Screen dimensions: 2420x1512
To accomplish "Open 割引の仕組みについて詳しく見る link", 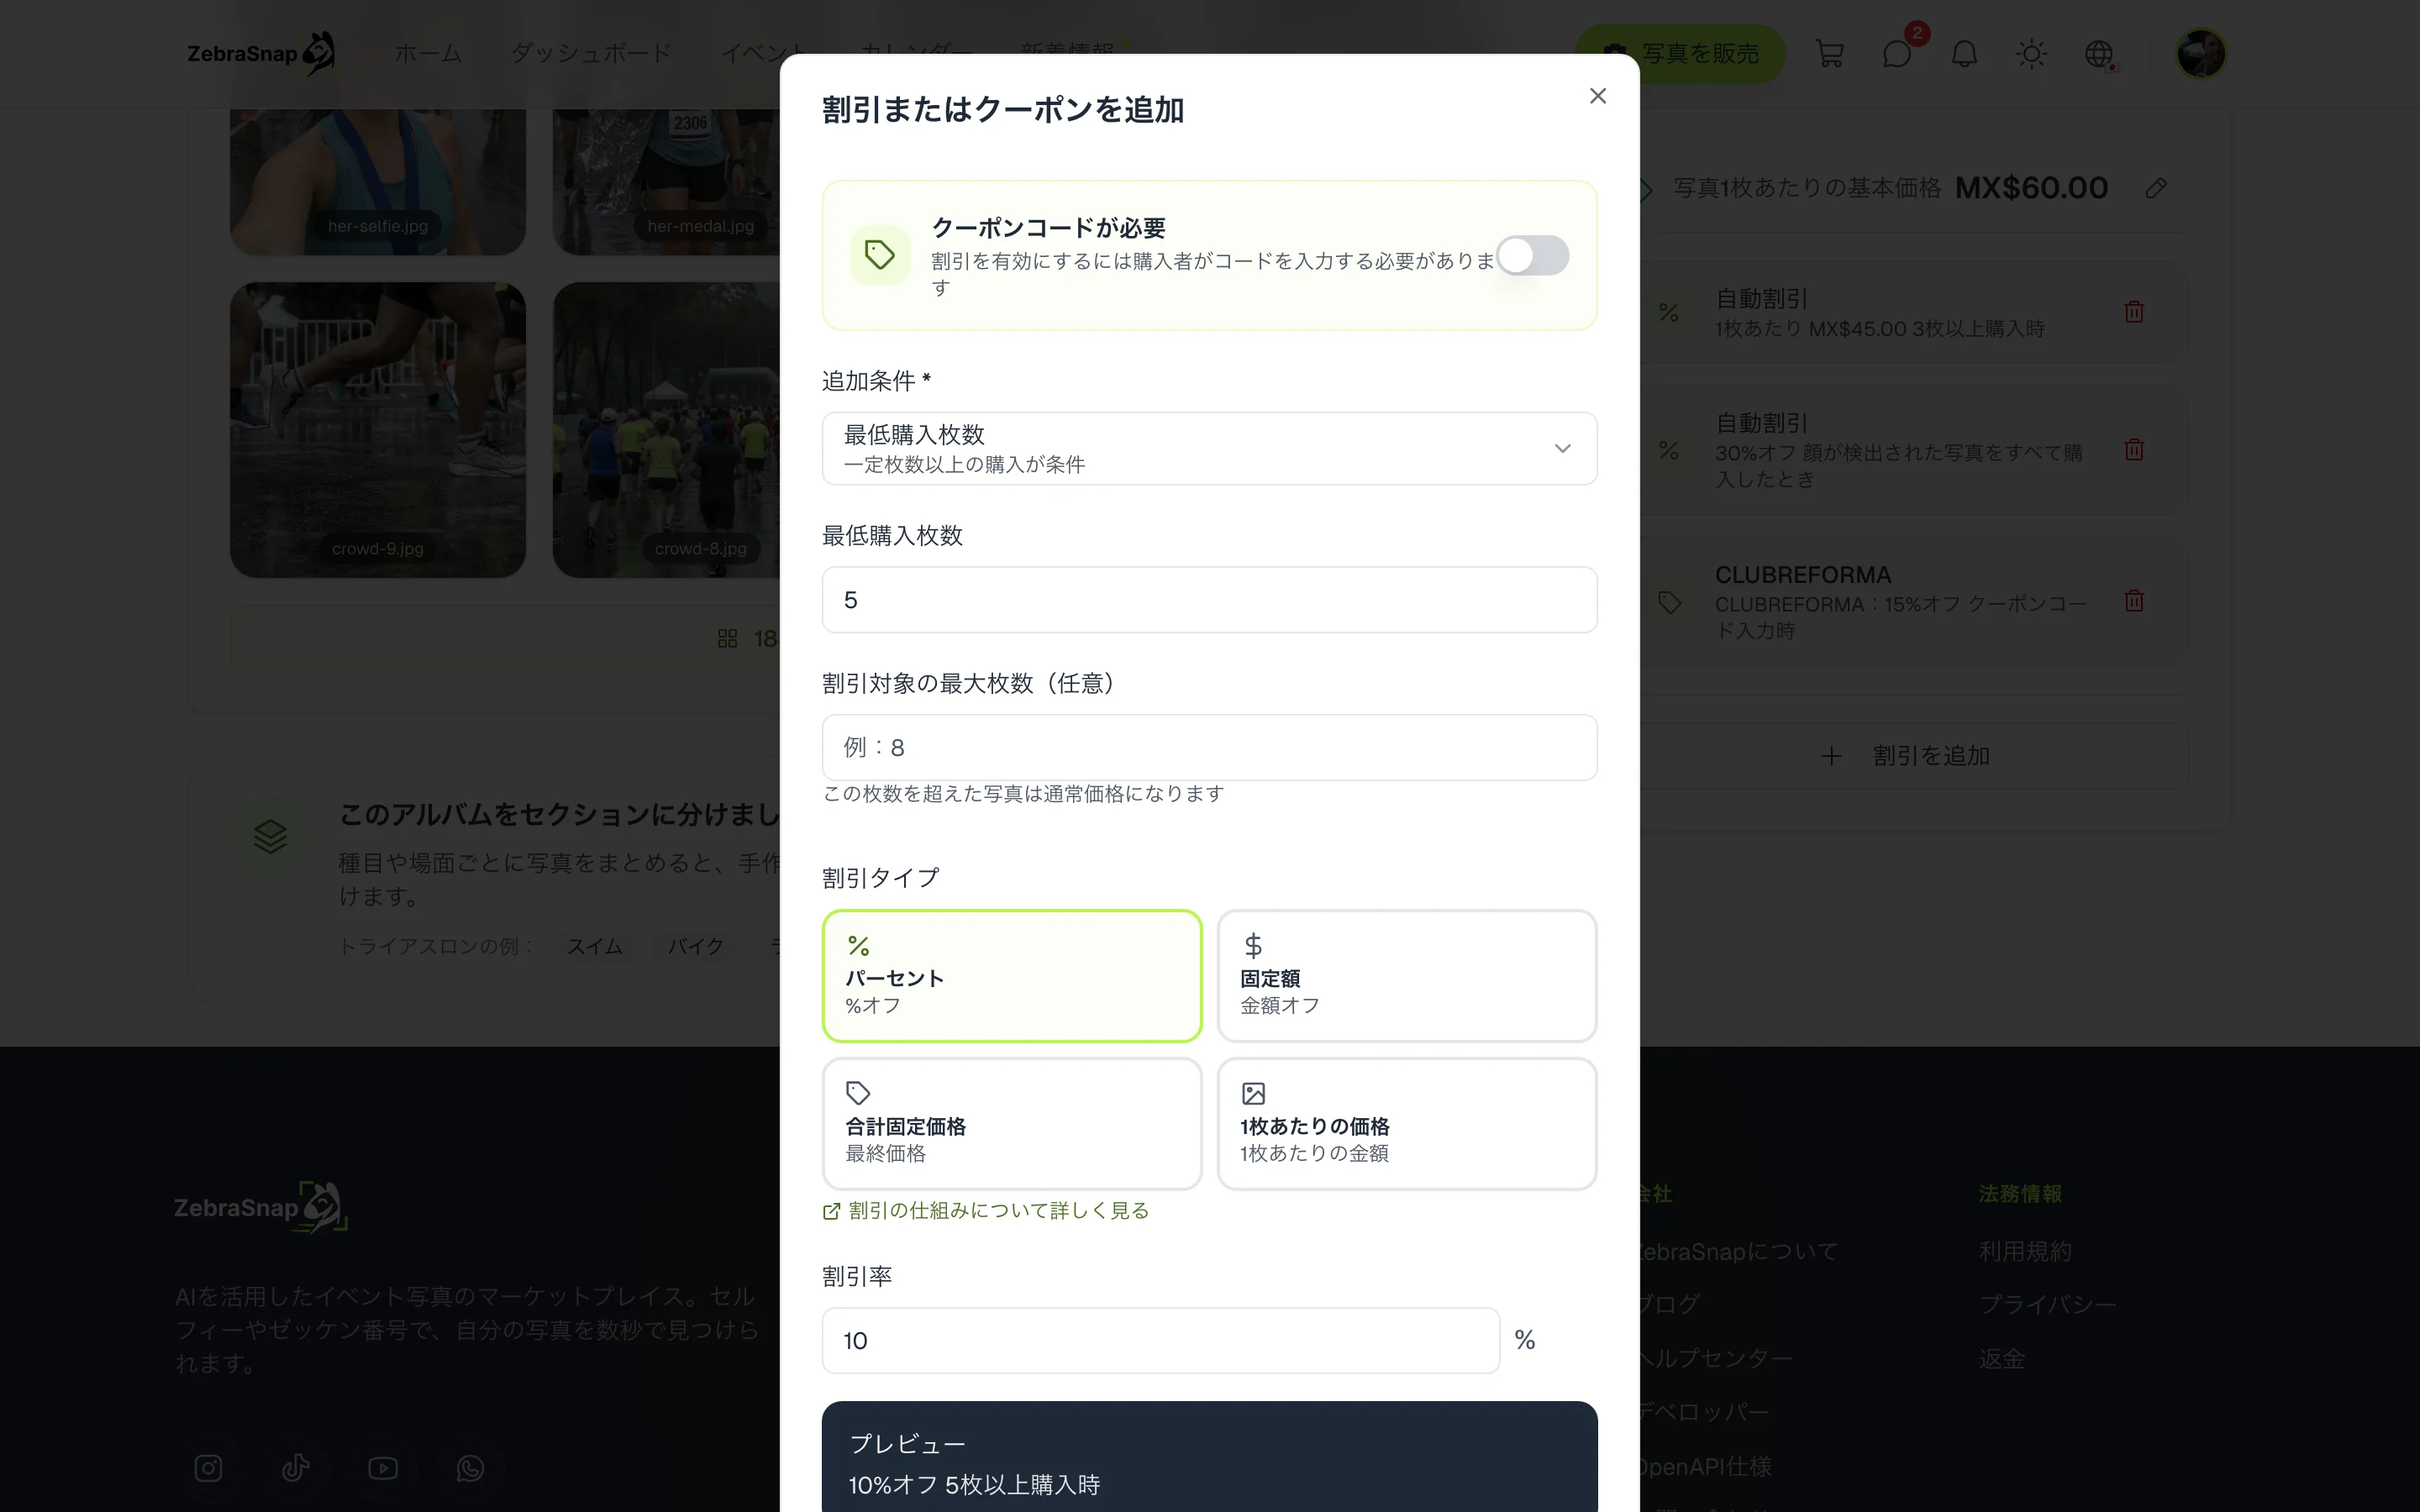I will [x=986, y=1211].
